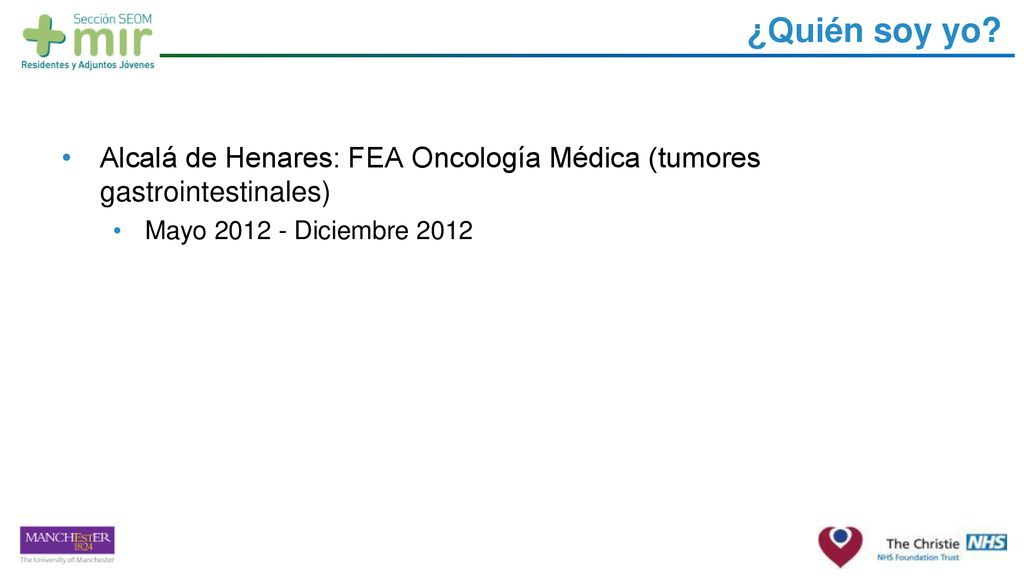
Task: Click the sub-bullet dot before Mayo 2012
Action: [118, 231]
